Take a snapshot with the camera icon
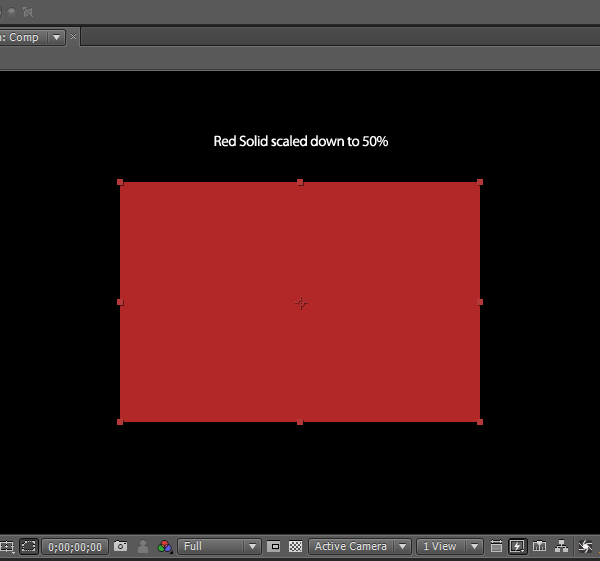The width and height of the screenshot is (600, 561). pyautogui.click(x=121, y=546)
